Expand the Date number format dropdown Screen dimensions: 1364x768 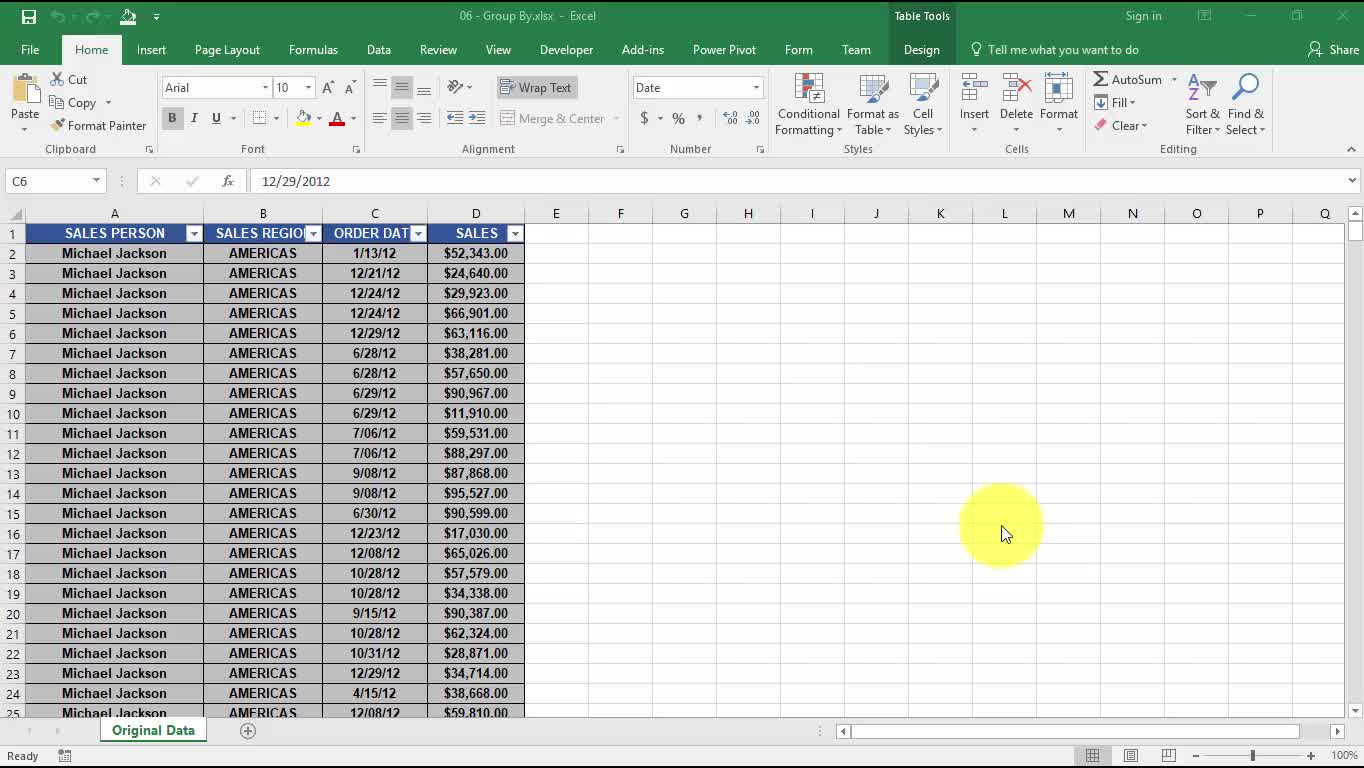click(755, 88)
